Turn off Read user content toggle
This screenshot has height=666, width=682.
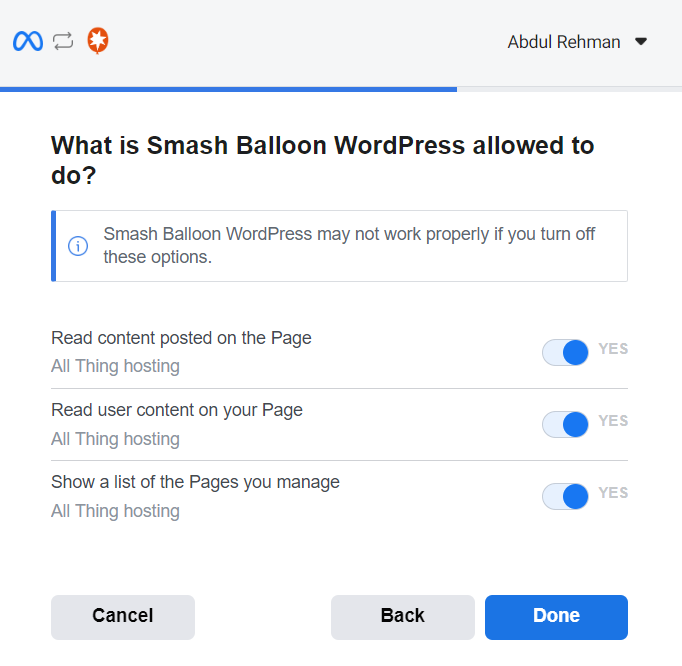coord(566,424)
